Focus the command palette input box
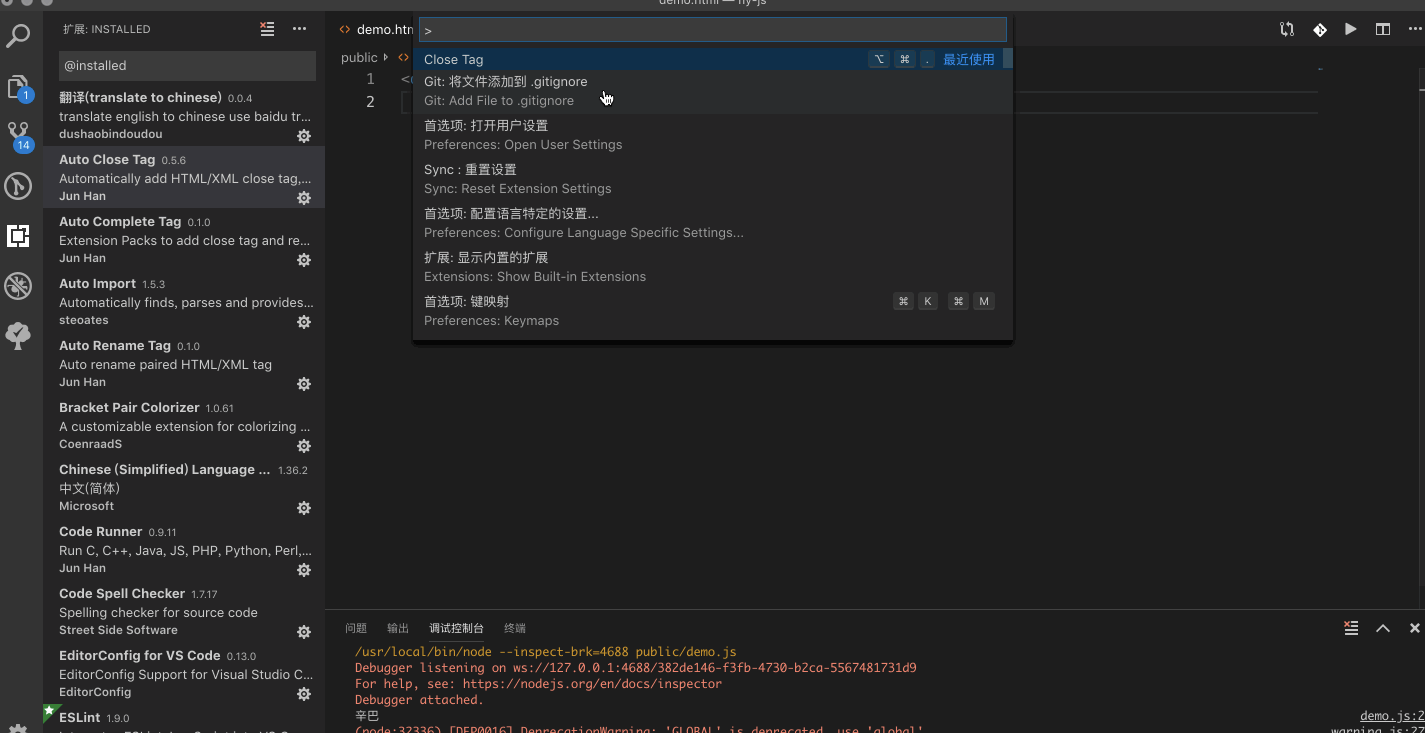The width and height of the screenshot is (1425, 733). pyautogui.click(x=712, y=30)
